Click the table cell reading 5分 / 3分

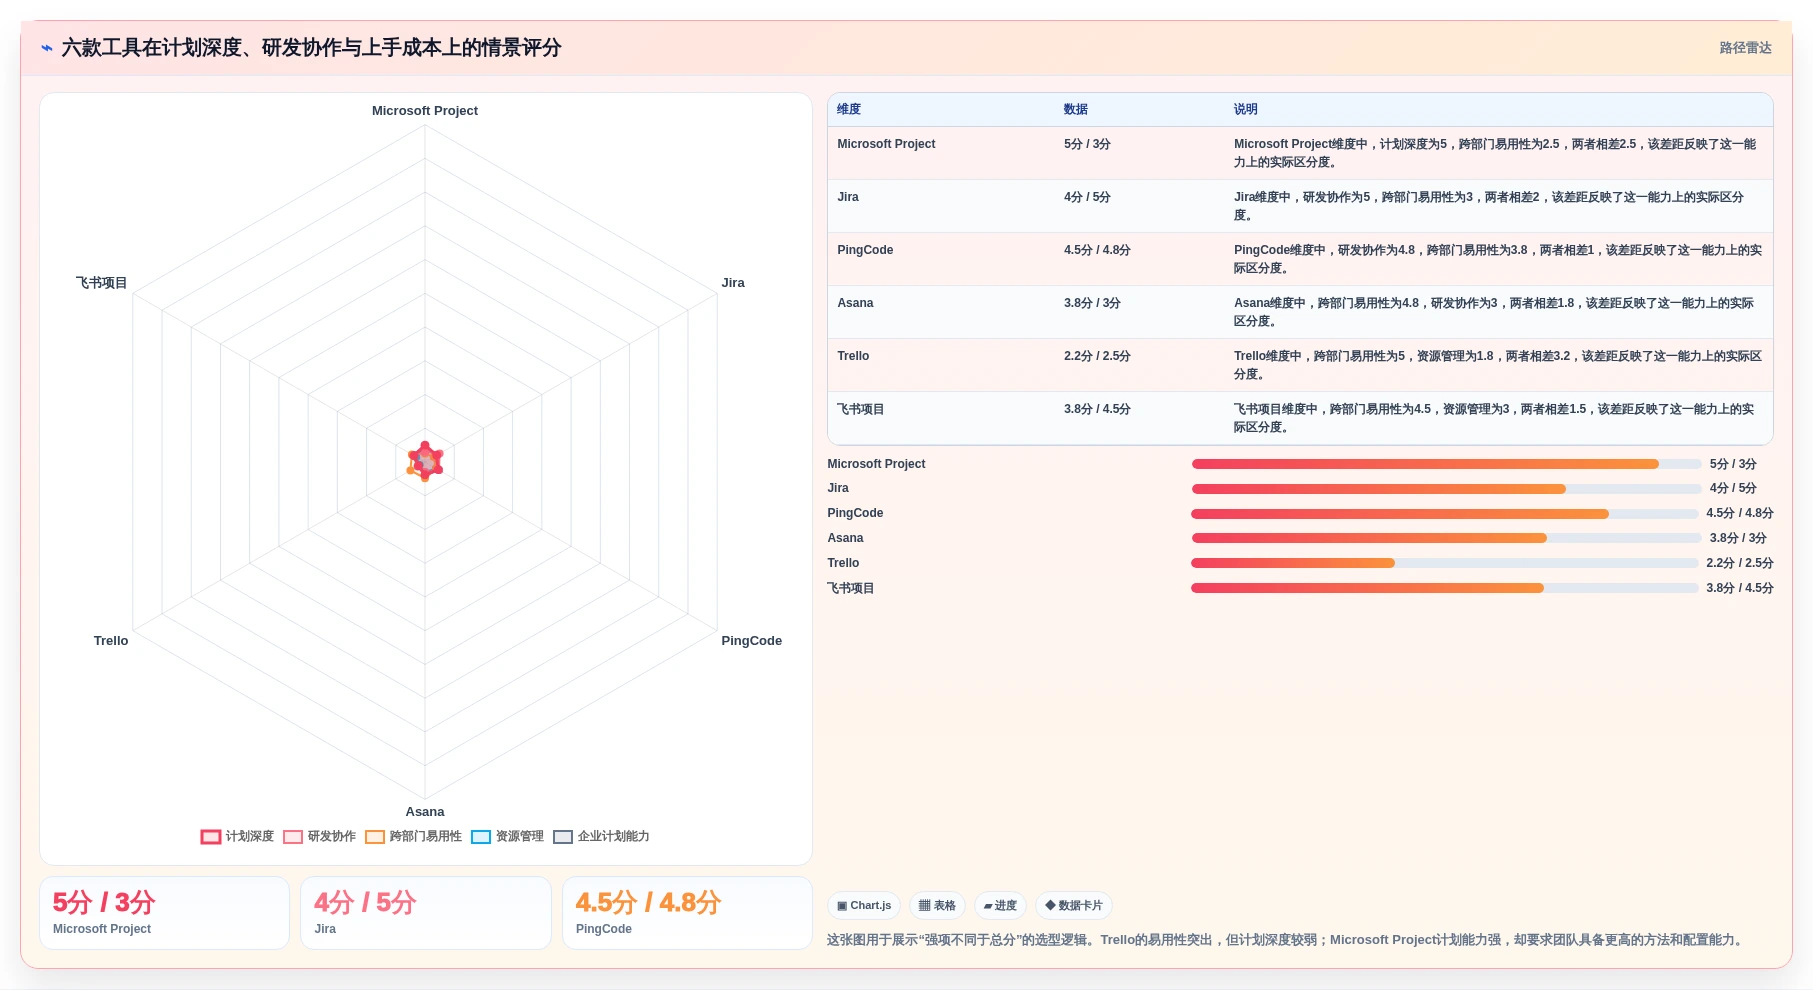[x=1087, y=144]
